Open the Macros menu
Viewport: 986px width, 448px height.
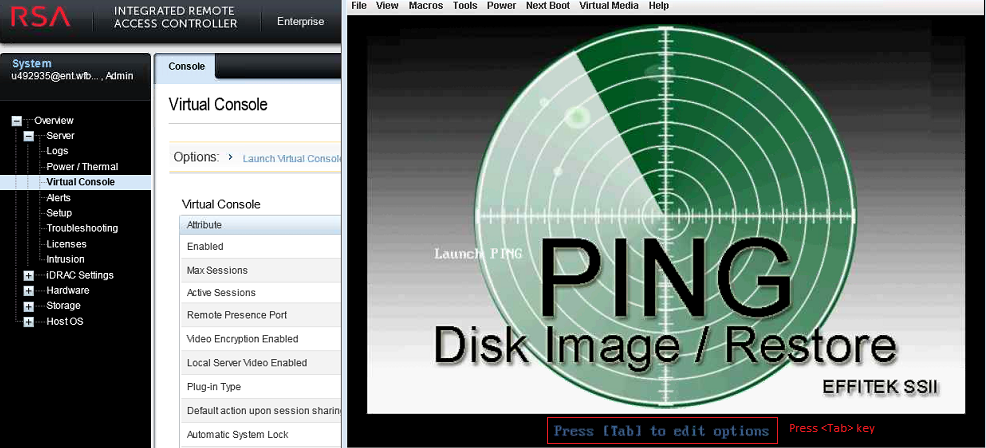426,6
